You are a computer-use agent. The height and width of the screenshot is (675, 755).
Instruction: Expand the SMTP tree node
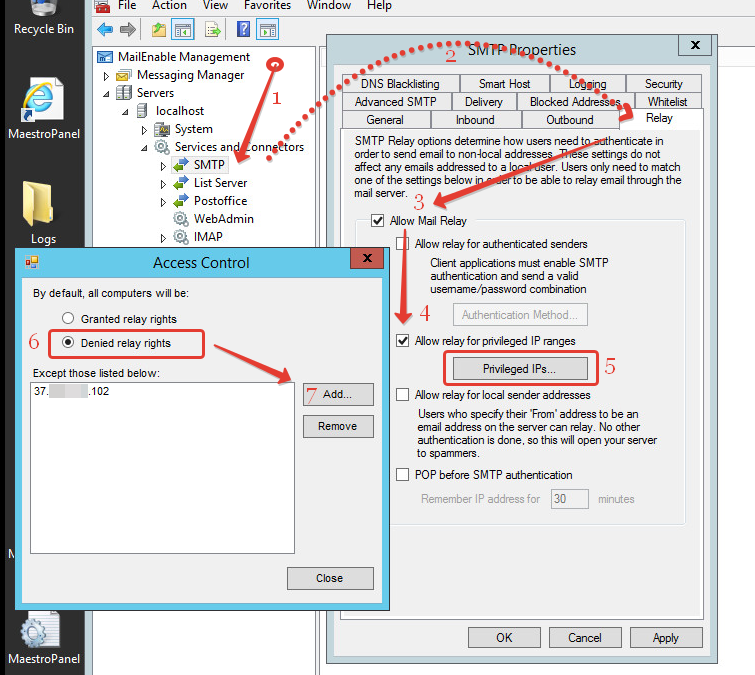(163, 166)
